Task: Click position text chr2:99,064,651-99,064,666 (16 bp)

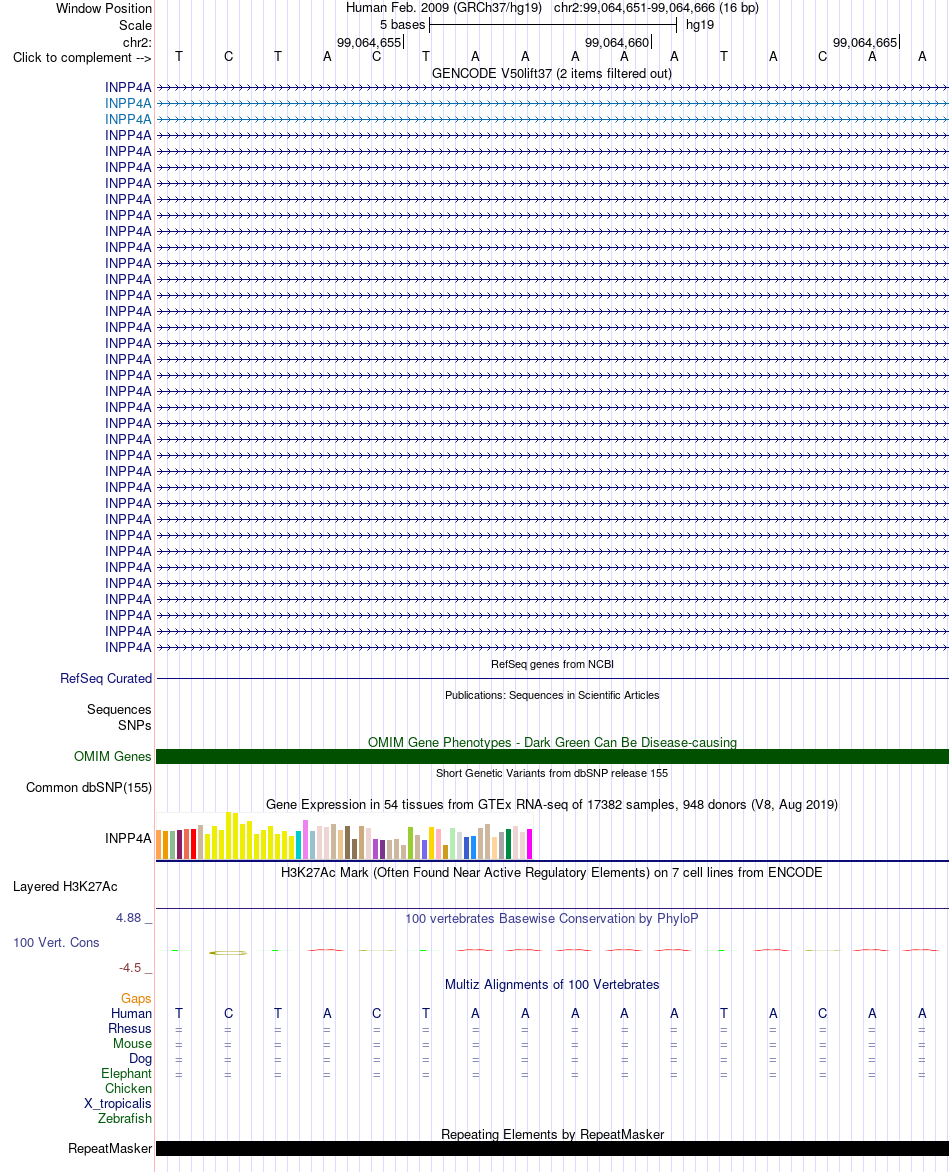Action: click(656, 8)
